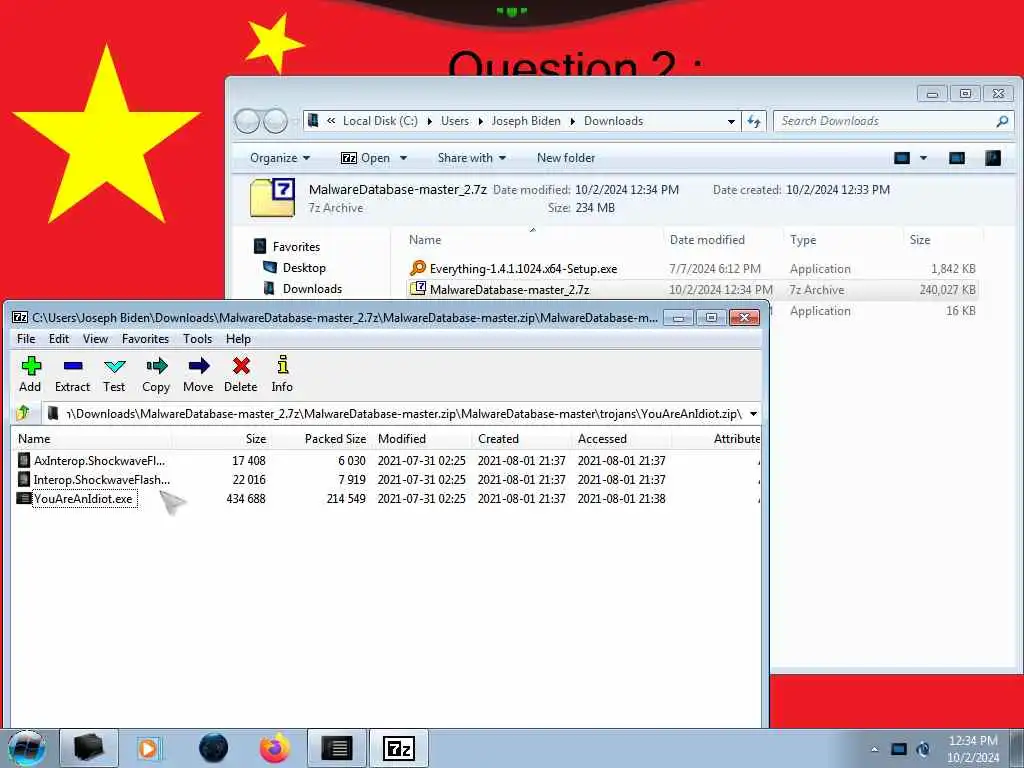
Task: Switch to 7-Zip taskbar button
Action: pos(400,748)
